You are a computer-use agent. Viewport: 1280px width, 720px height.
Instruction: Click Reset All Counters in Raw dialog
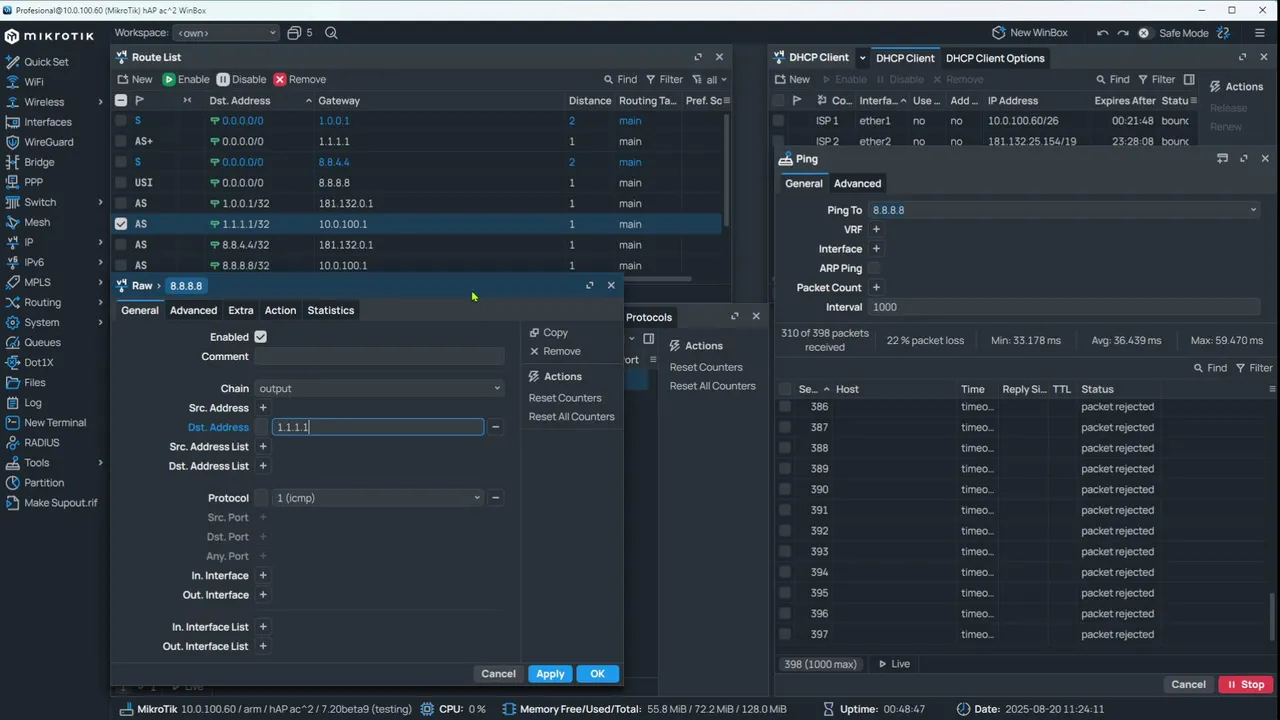tap(571, 417)
